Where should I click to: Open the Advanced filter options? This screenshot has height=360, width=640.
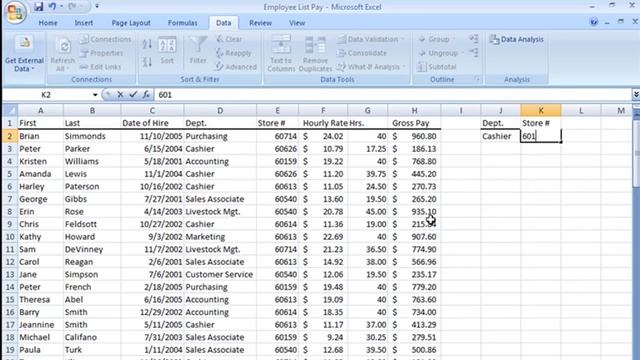pos(236,67)
